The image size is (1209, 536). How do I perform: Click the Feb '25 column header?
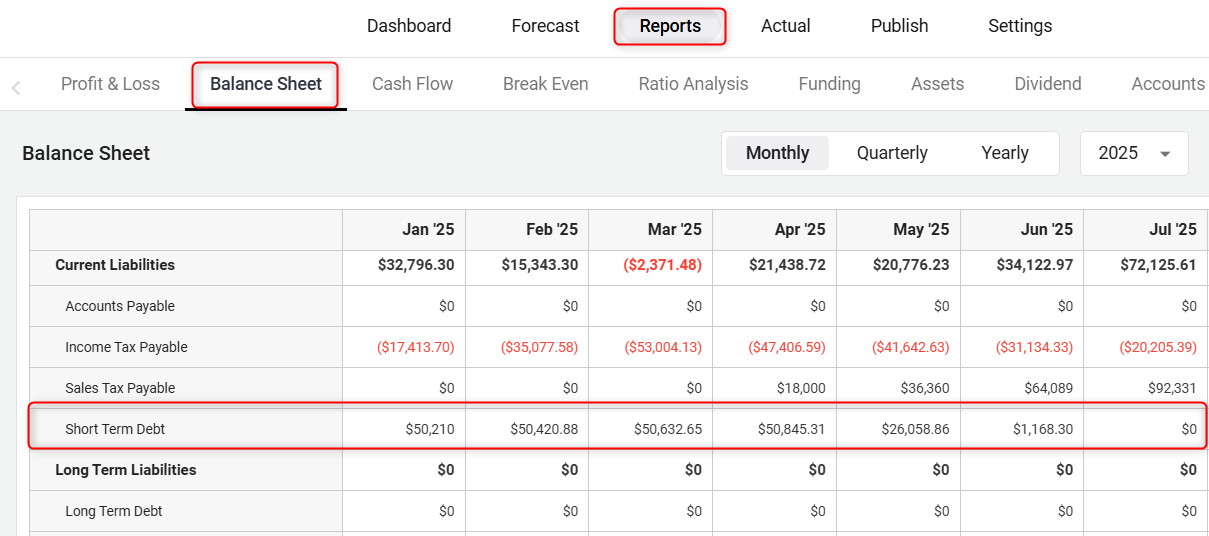(x=552, y=230)
